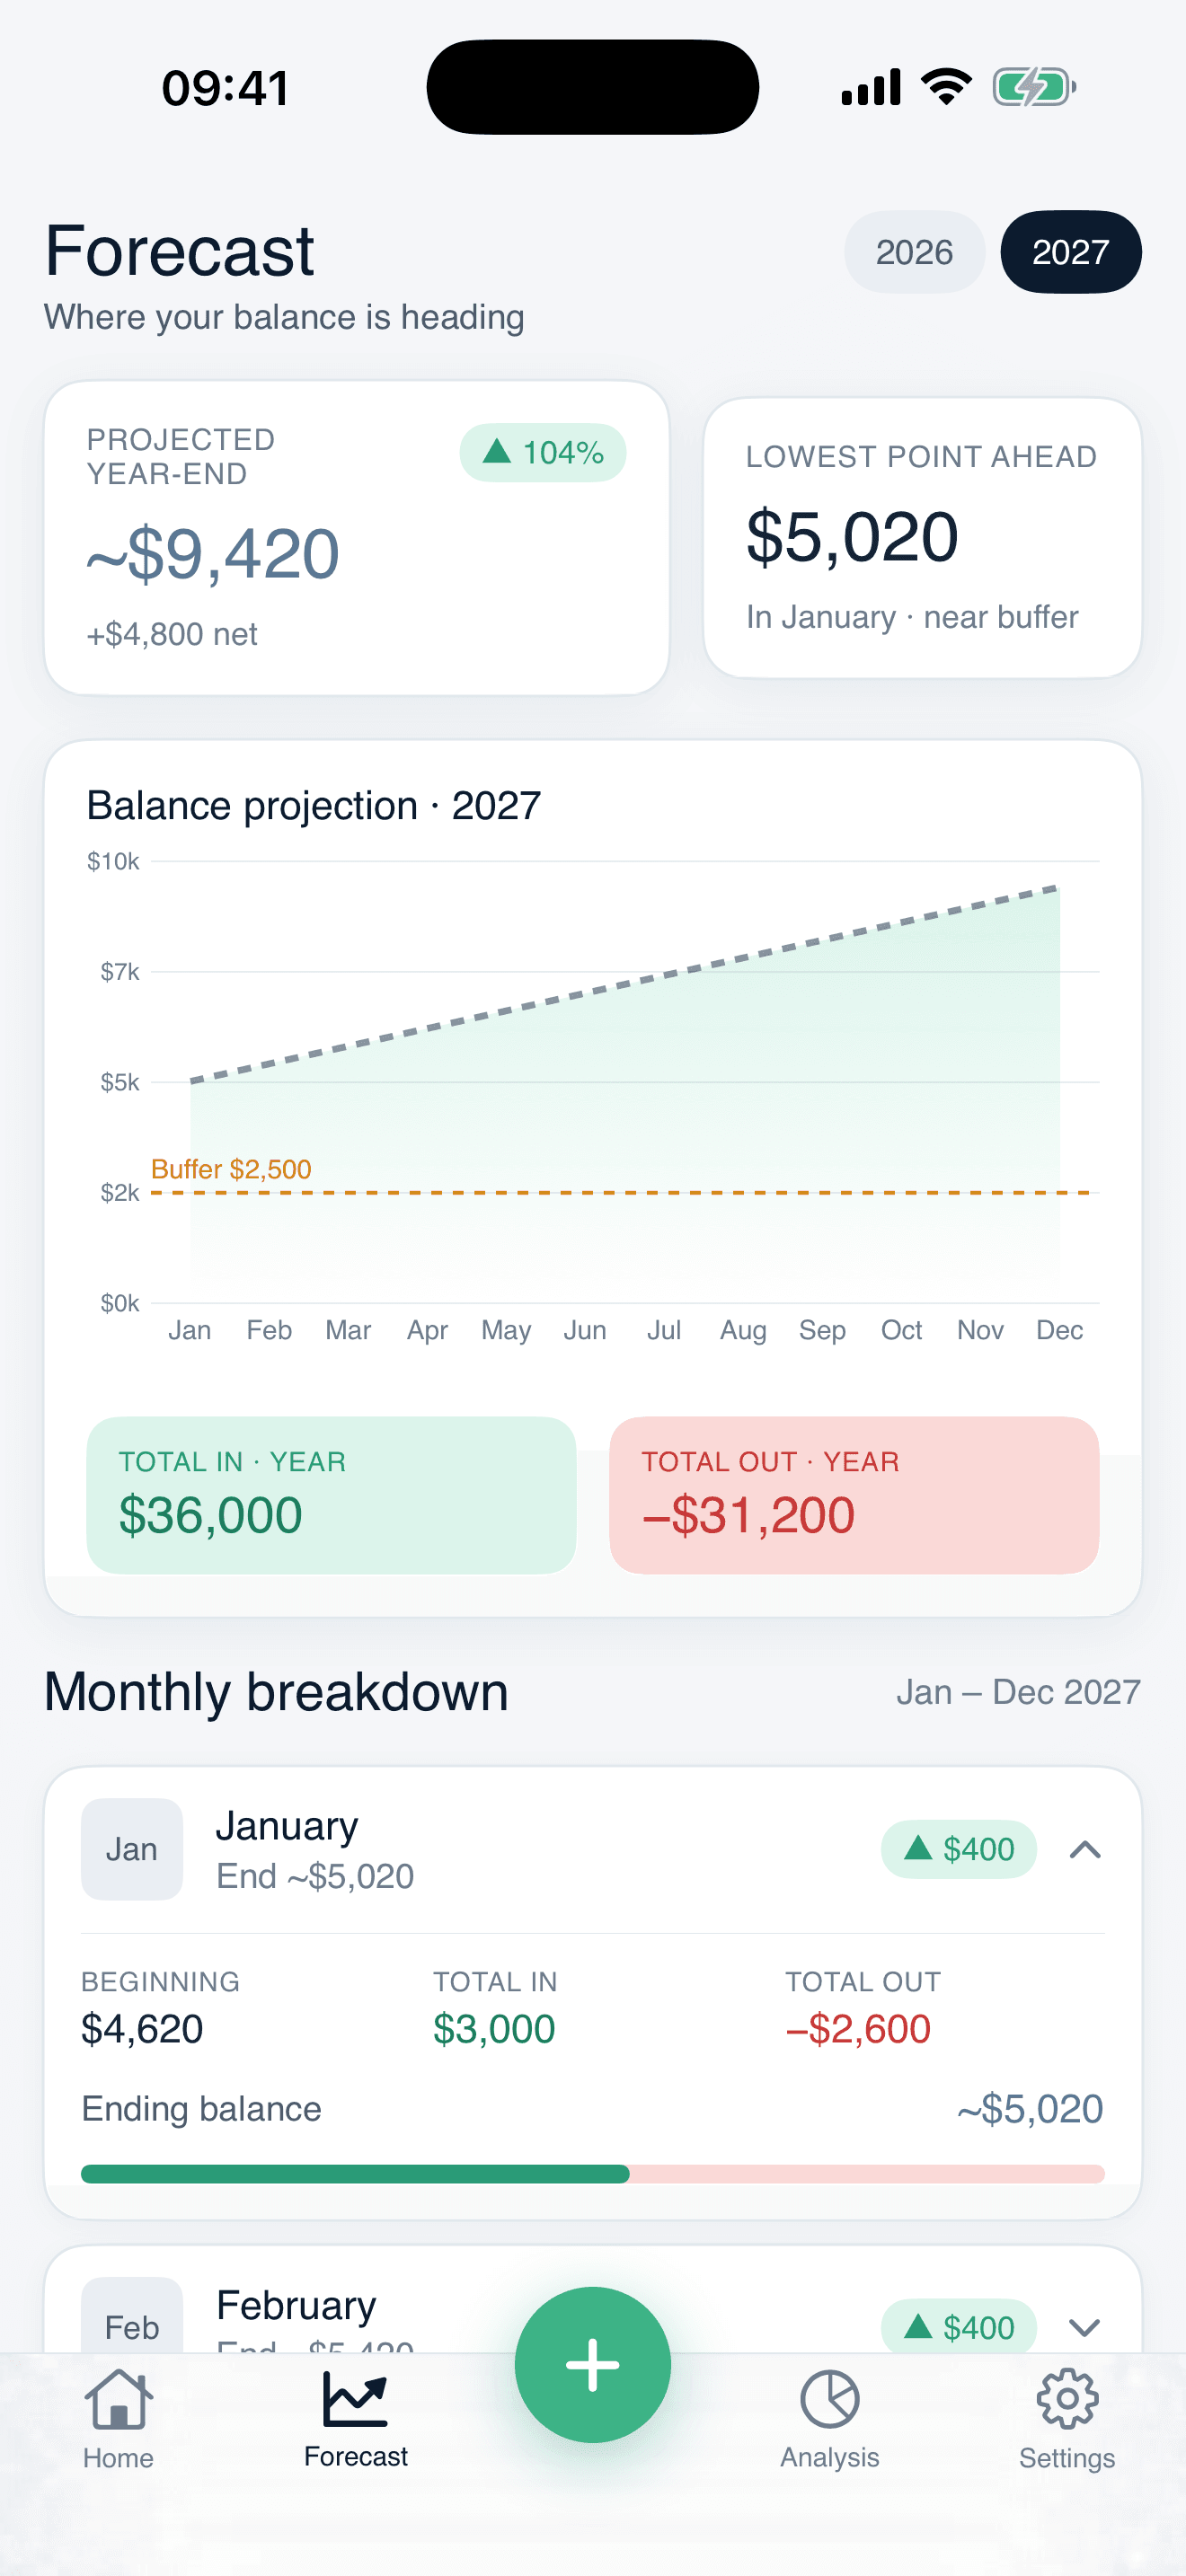Open the Total In year card
This screenshot has height=2576, width=1186.
331,1495
